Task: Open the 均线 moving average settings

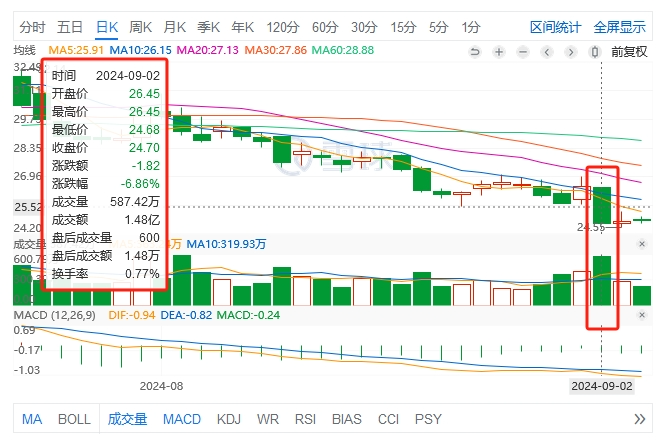Action: (24, 50)
